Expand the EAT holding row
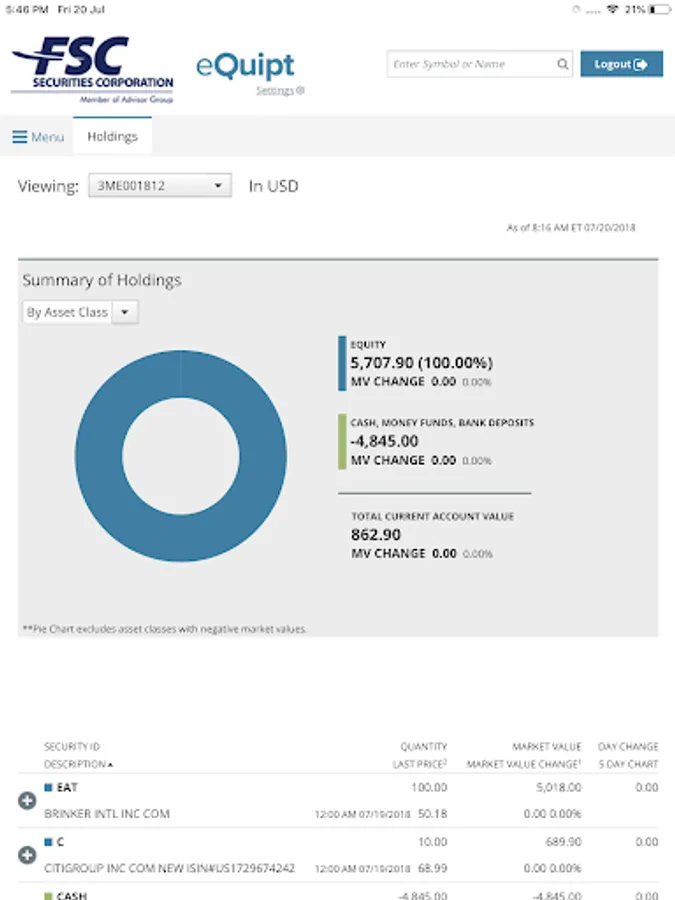675x900 pixels. tap(27, 800)
